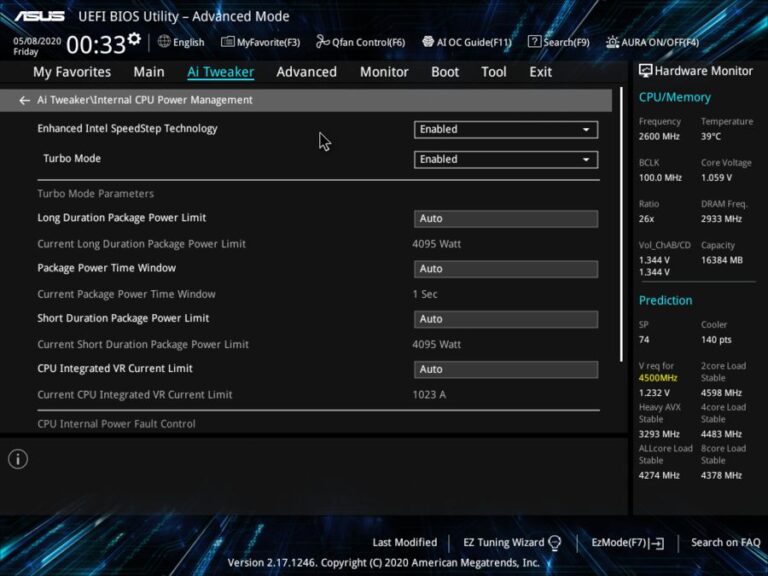Select Enhanced Intel SpeedStep Technology label

tap(127, 129)
